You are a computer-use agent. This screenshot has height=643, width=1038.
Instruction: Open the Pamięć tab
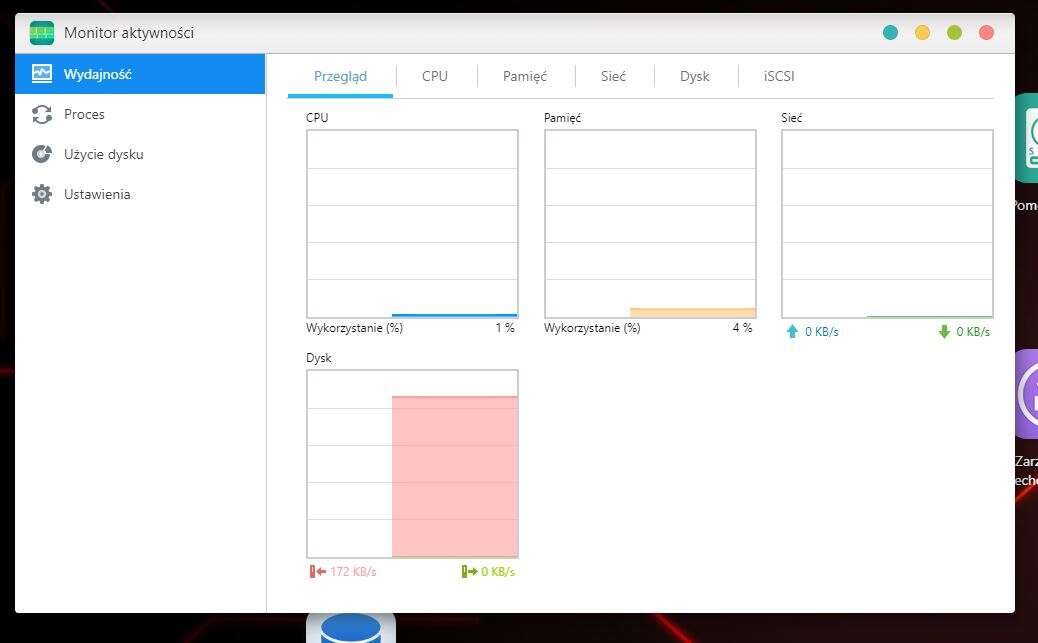point(525,76)
